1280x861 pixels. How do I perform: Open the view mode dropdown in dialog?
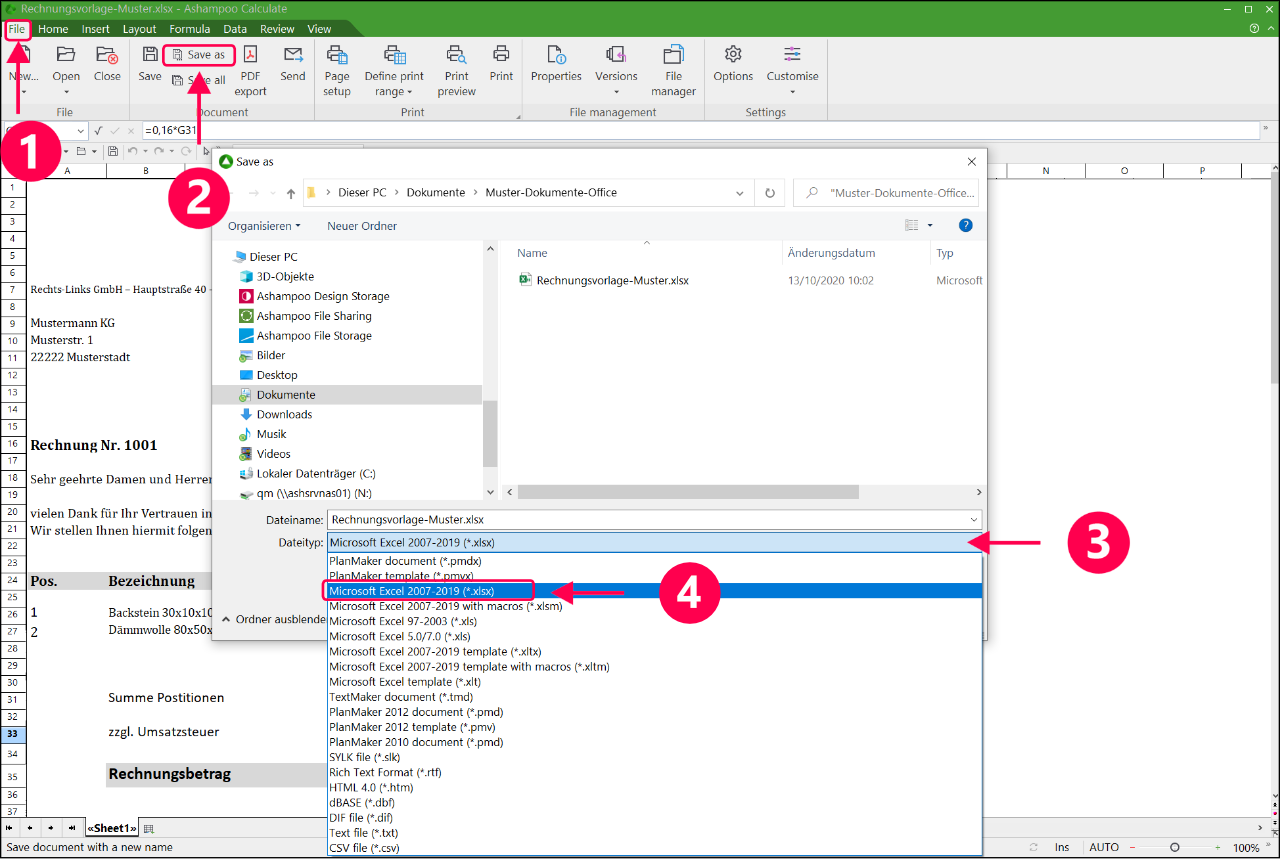click(930, 226)
